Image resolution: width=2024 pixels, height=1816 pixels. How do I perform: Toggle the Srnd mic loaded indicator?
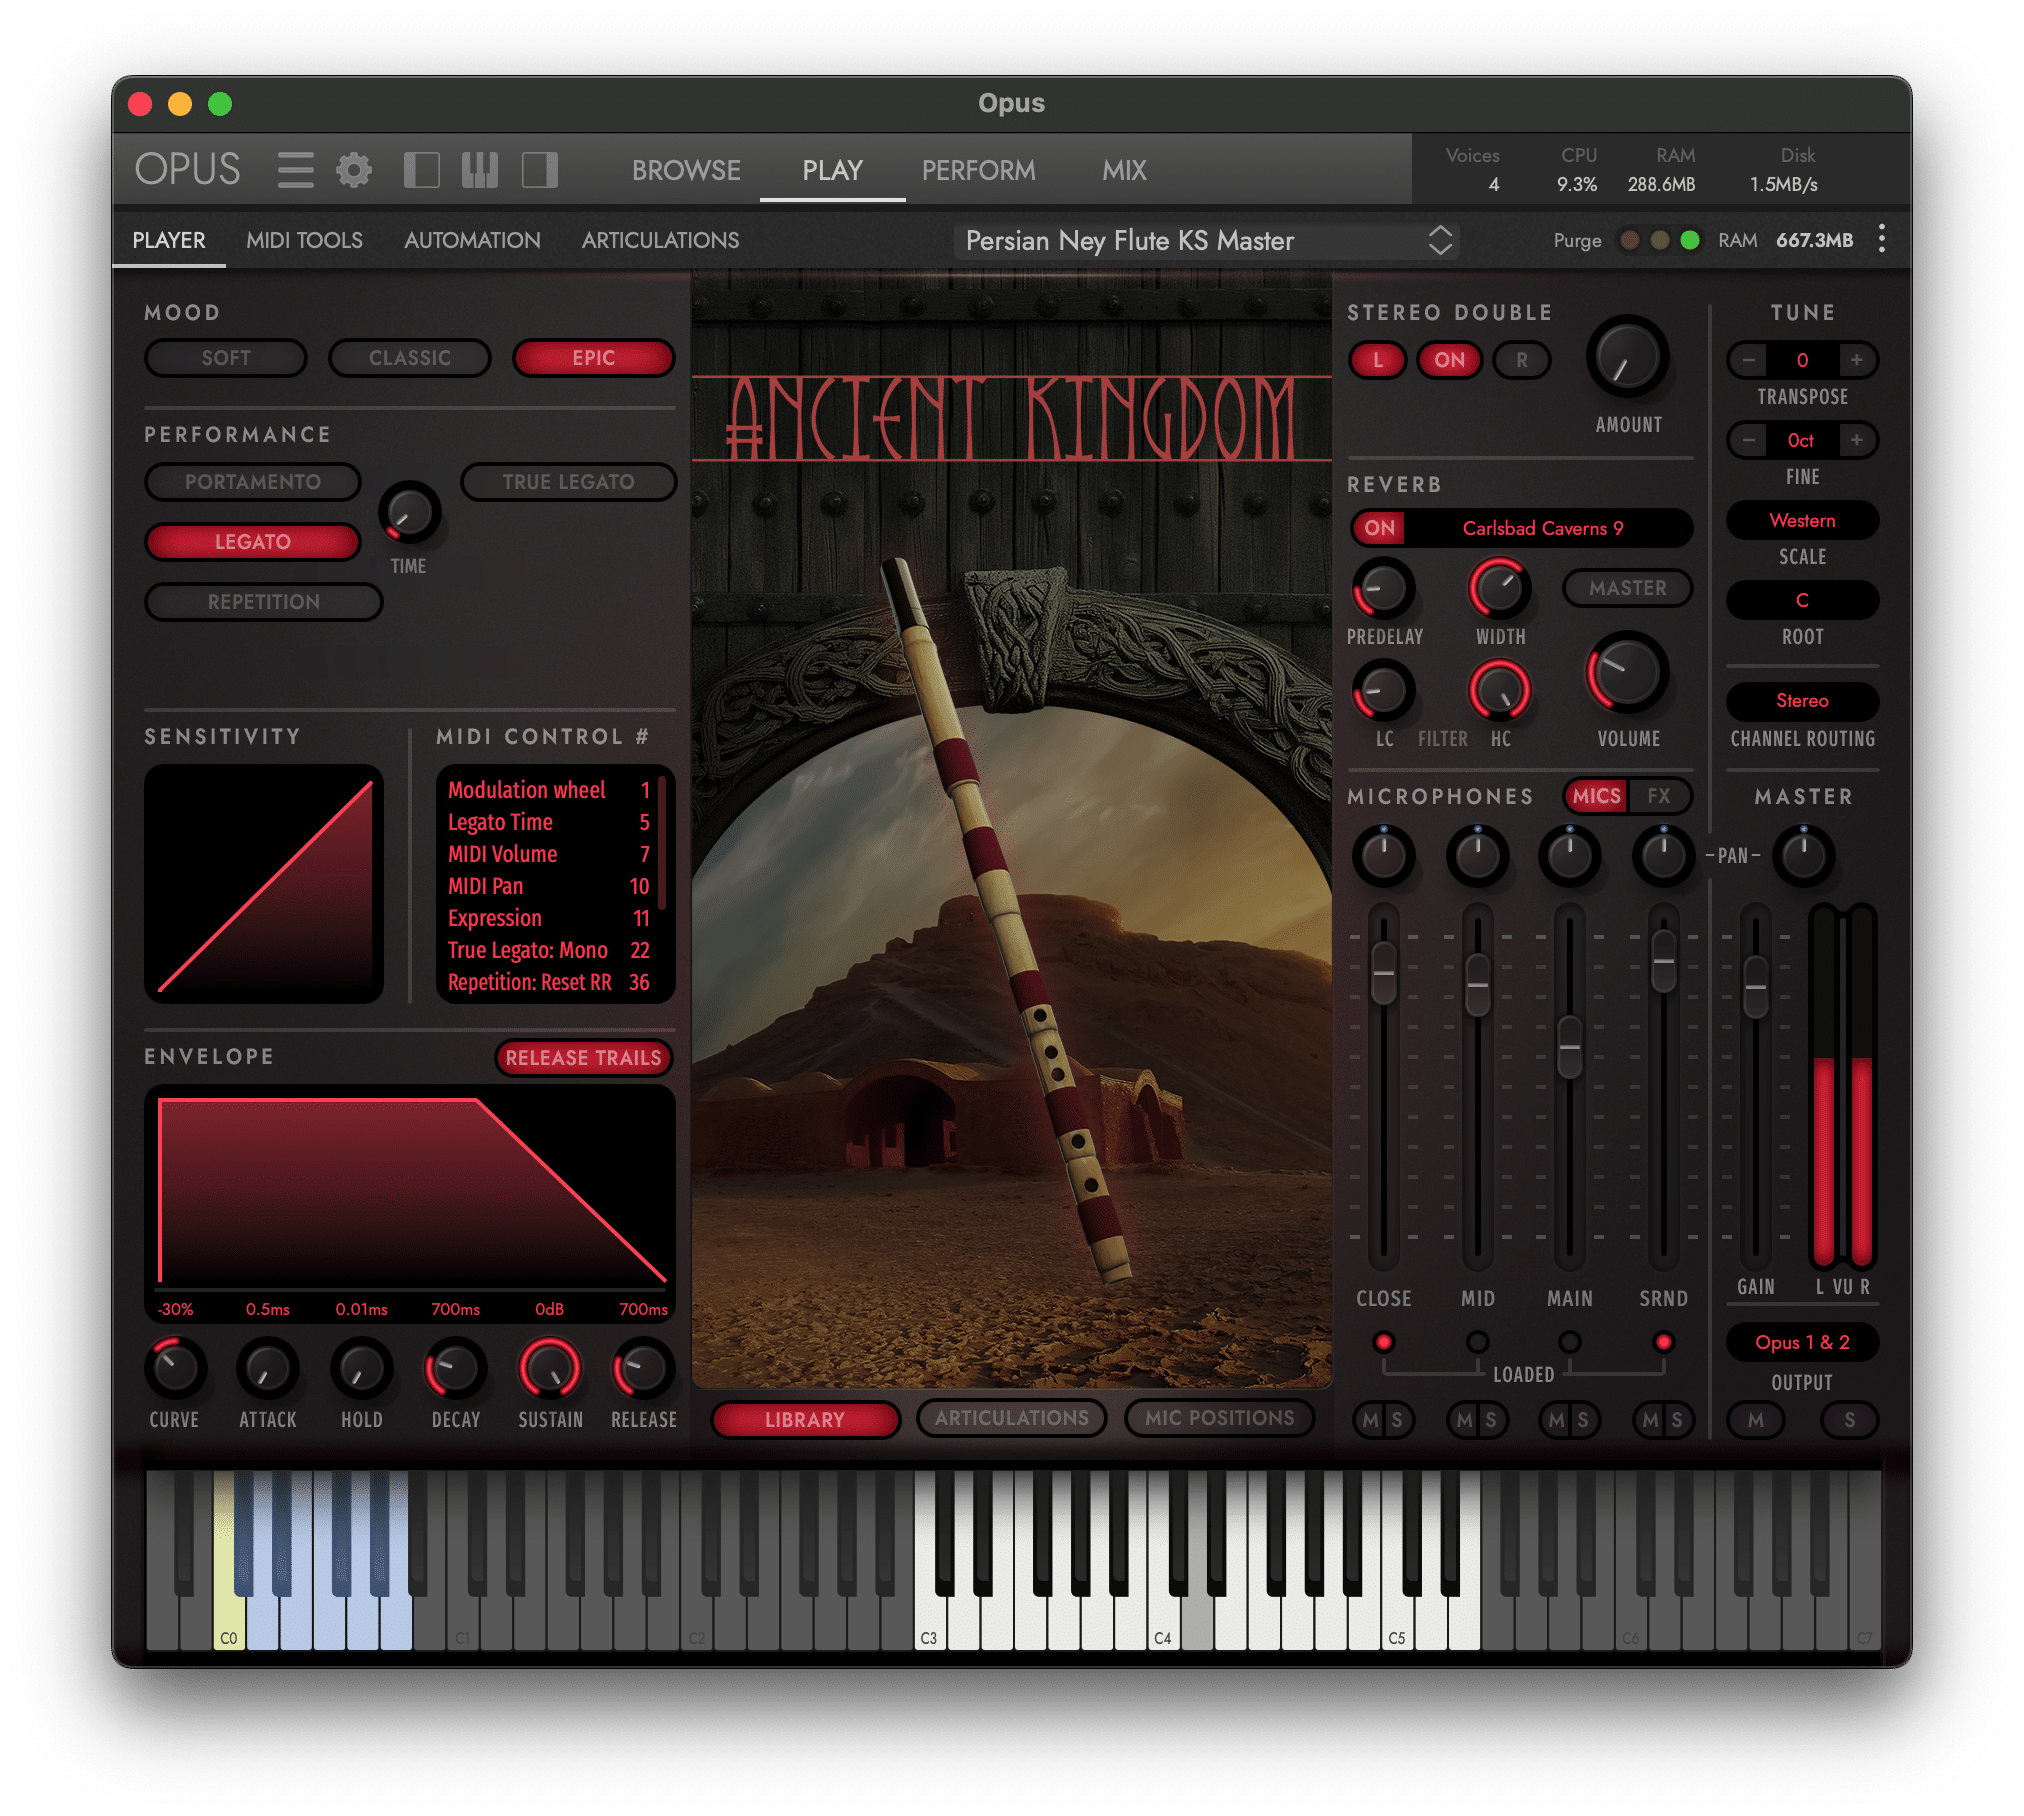click(1663, 1341)
